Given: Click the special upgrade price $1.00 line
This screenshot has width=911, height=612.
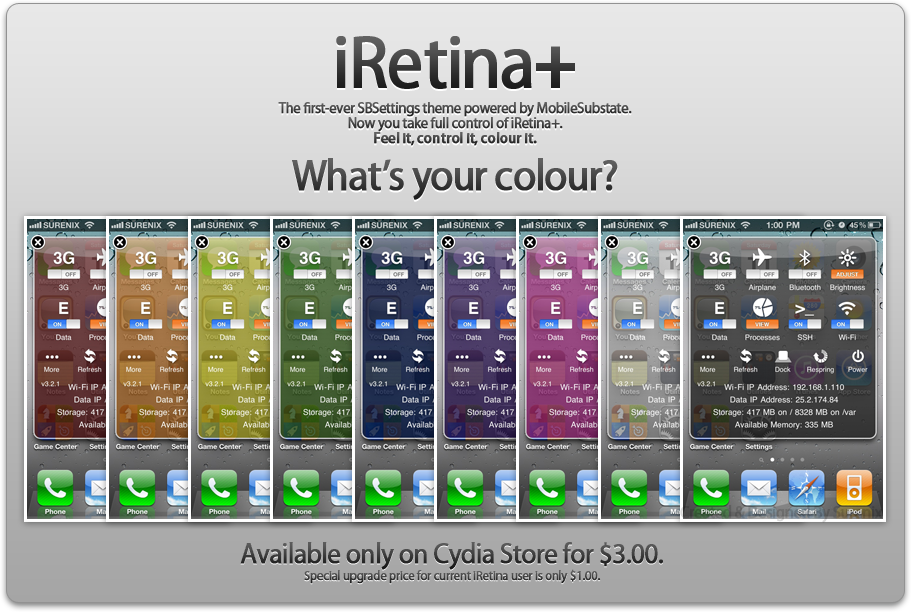Looking at the screenshot, I should (452, 576).
